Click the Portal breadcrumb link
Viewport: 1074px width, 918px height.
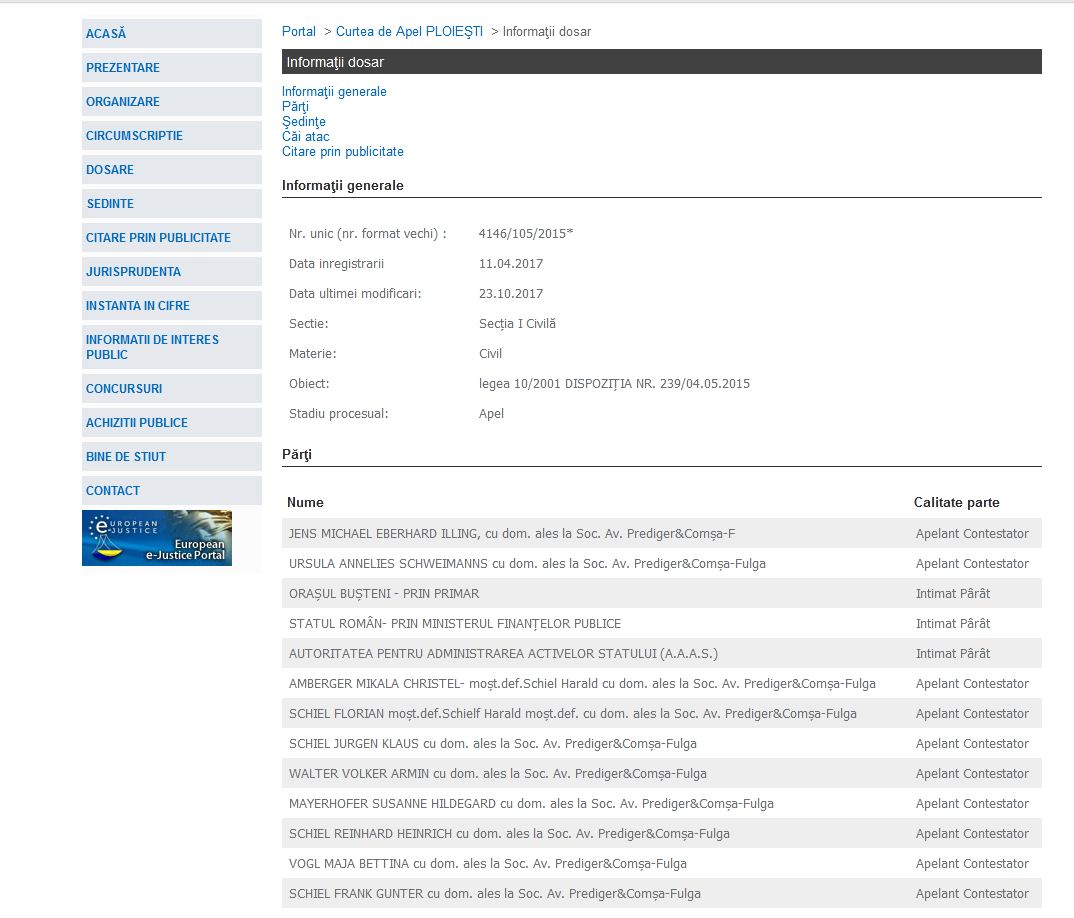[x=298, y=32]
